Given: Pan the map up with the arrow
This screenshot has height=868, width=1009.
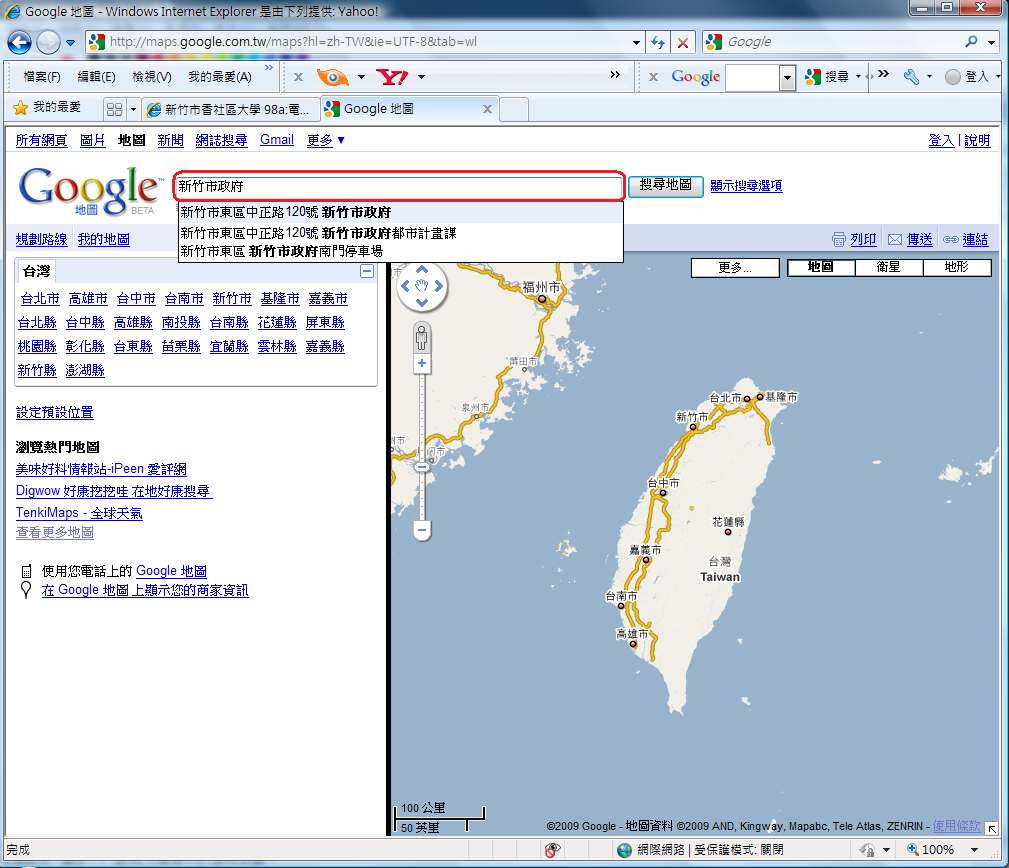Looking at the screenshot, I should [x=421, y=270].
